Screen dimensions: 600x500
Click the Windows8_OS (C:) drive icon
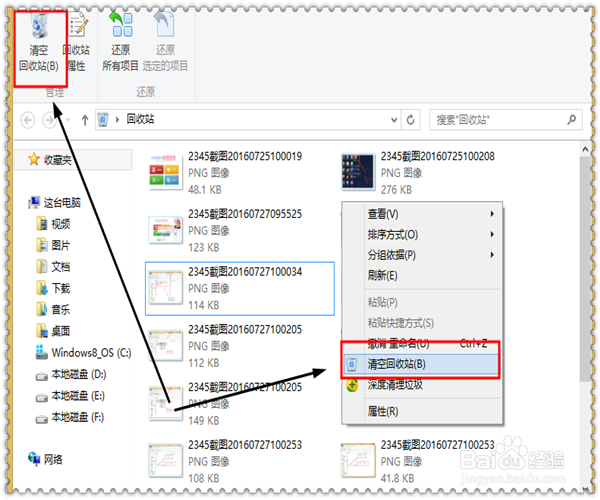(x=41, y=352)
